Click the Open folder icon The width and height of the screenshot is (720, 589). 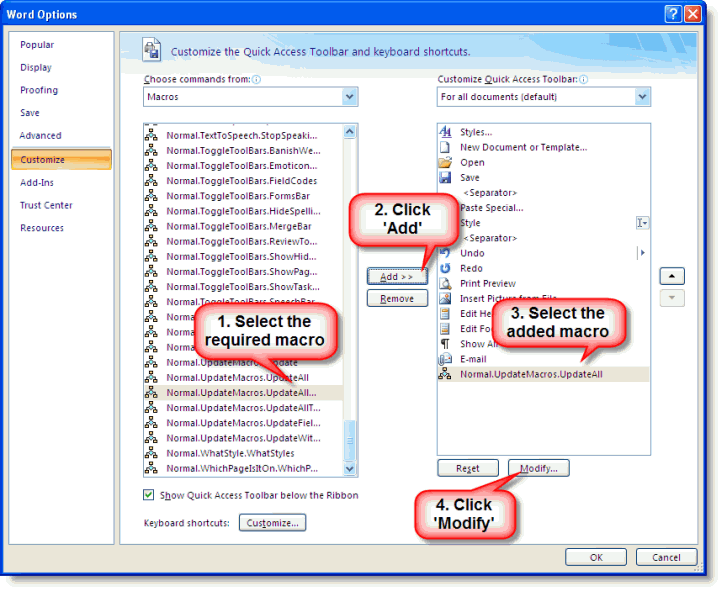[x=445, y=162]
